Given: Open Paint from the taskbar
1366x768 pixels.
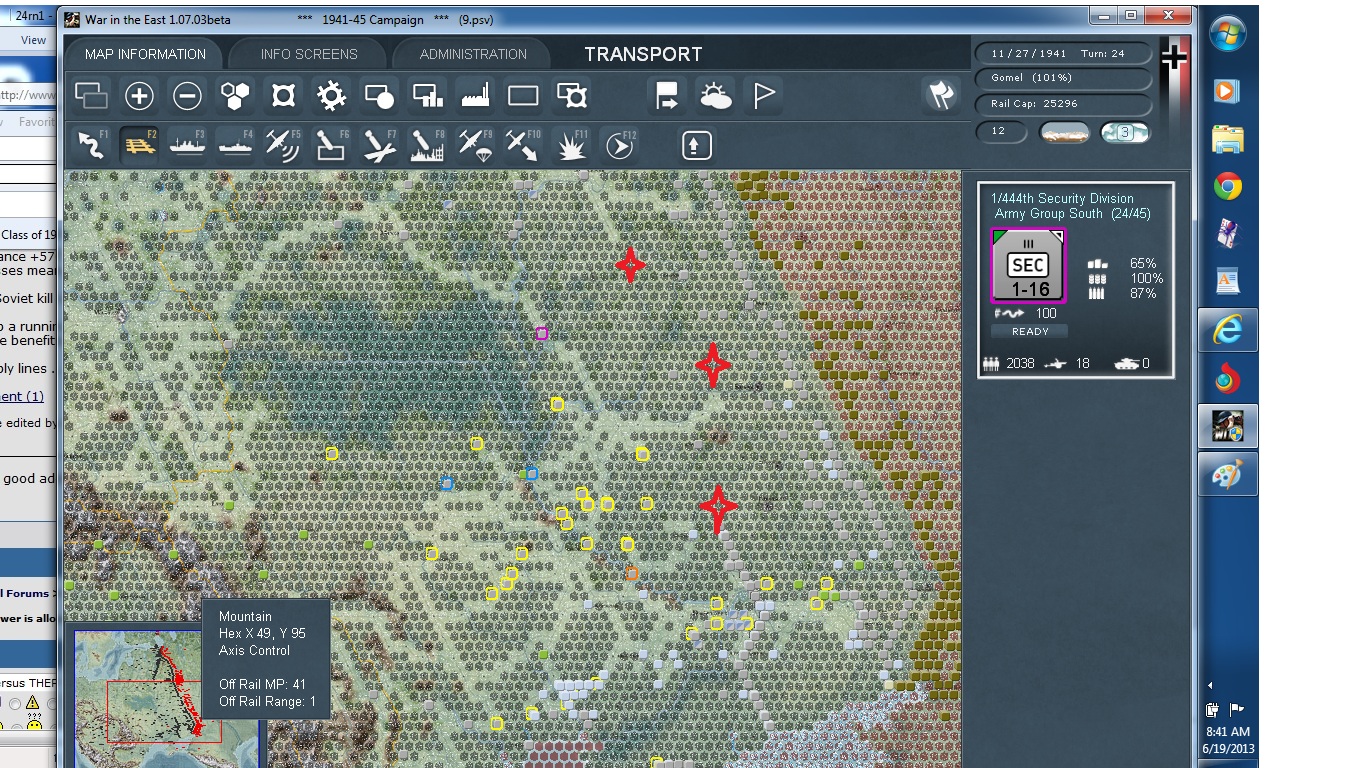Looking at the screenshot, I should point(1227,476).
